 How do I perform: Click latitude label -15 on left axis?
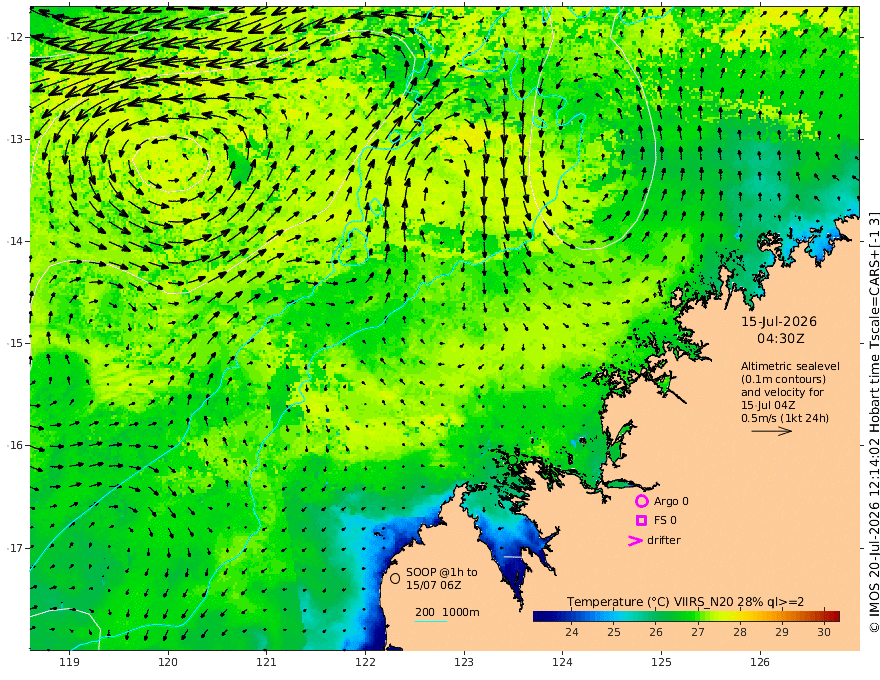15,343
